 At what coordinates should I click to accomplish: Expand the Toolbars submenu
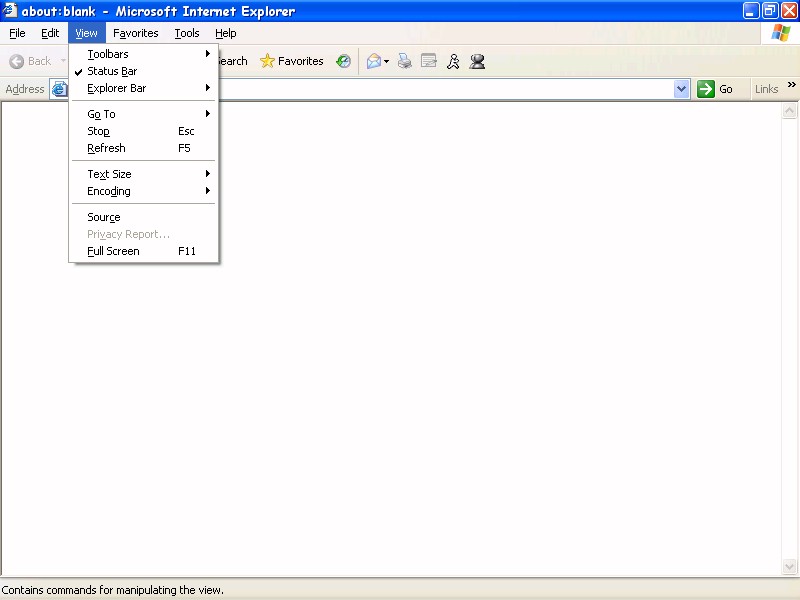point(144,54)
